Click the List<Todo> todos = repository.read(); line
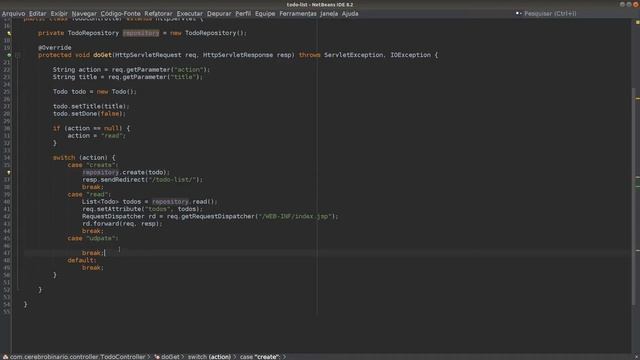This screenshot has width=640, height=360. (x=149, y=202)
